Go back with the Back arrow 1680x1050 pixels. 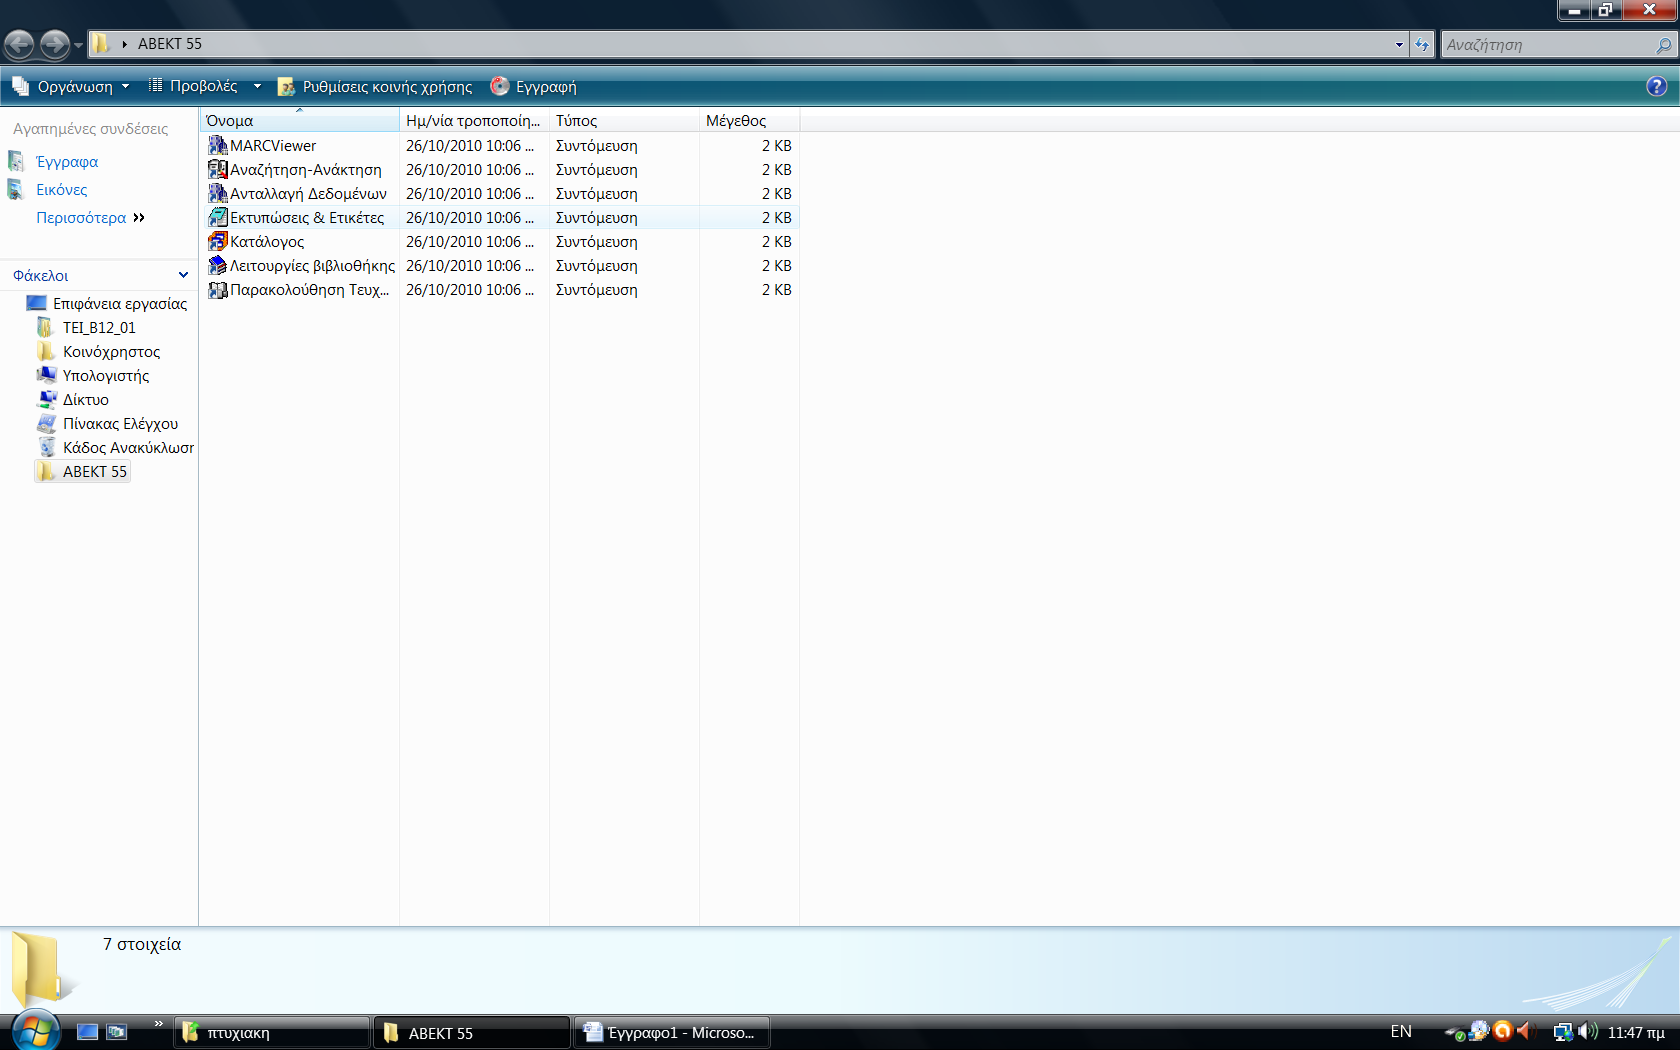pyautogui.click(x=19, y=44)
